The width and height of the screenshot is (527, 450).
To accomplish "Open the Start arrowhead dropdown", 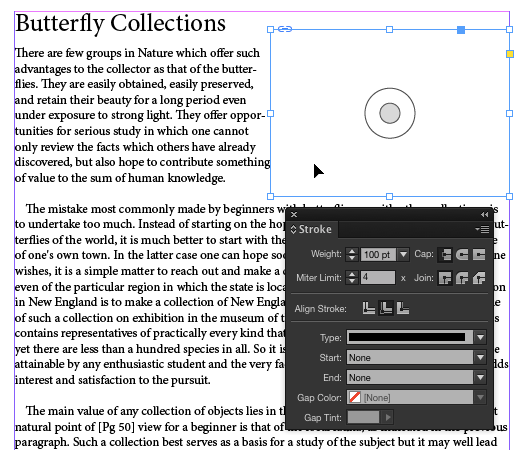I will pyautogui.click(x=416, y=358).
